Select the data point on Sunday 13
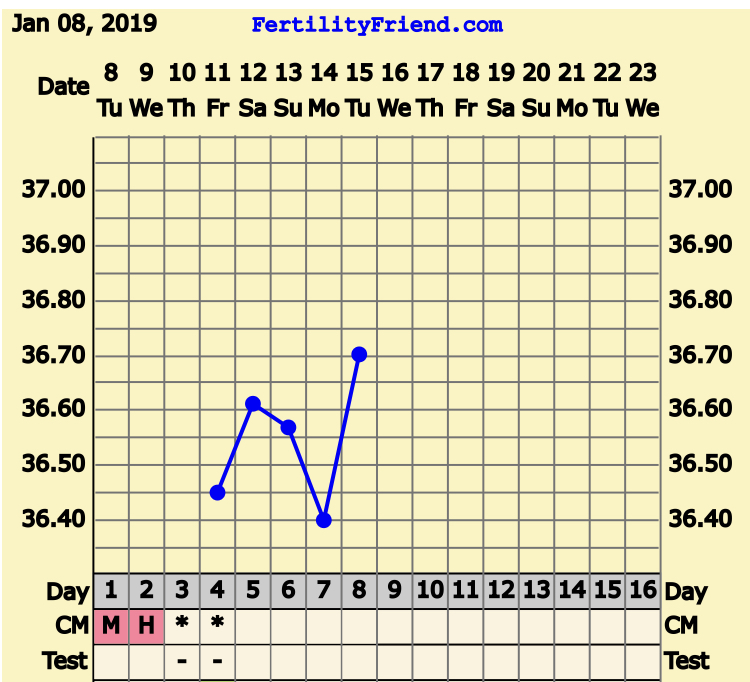Viewport: 750px width, 682px height. [288, 427]
